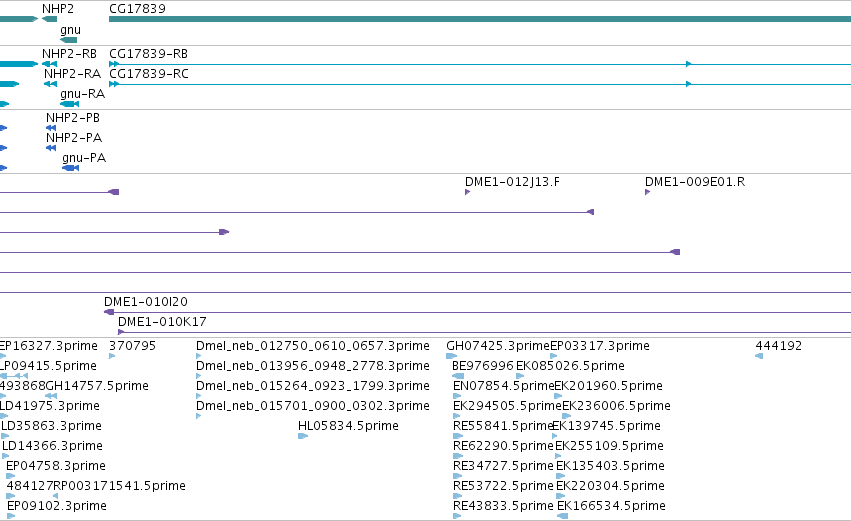
Task: Select the EK166534.5prime EST label
Action: 612,506
